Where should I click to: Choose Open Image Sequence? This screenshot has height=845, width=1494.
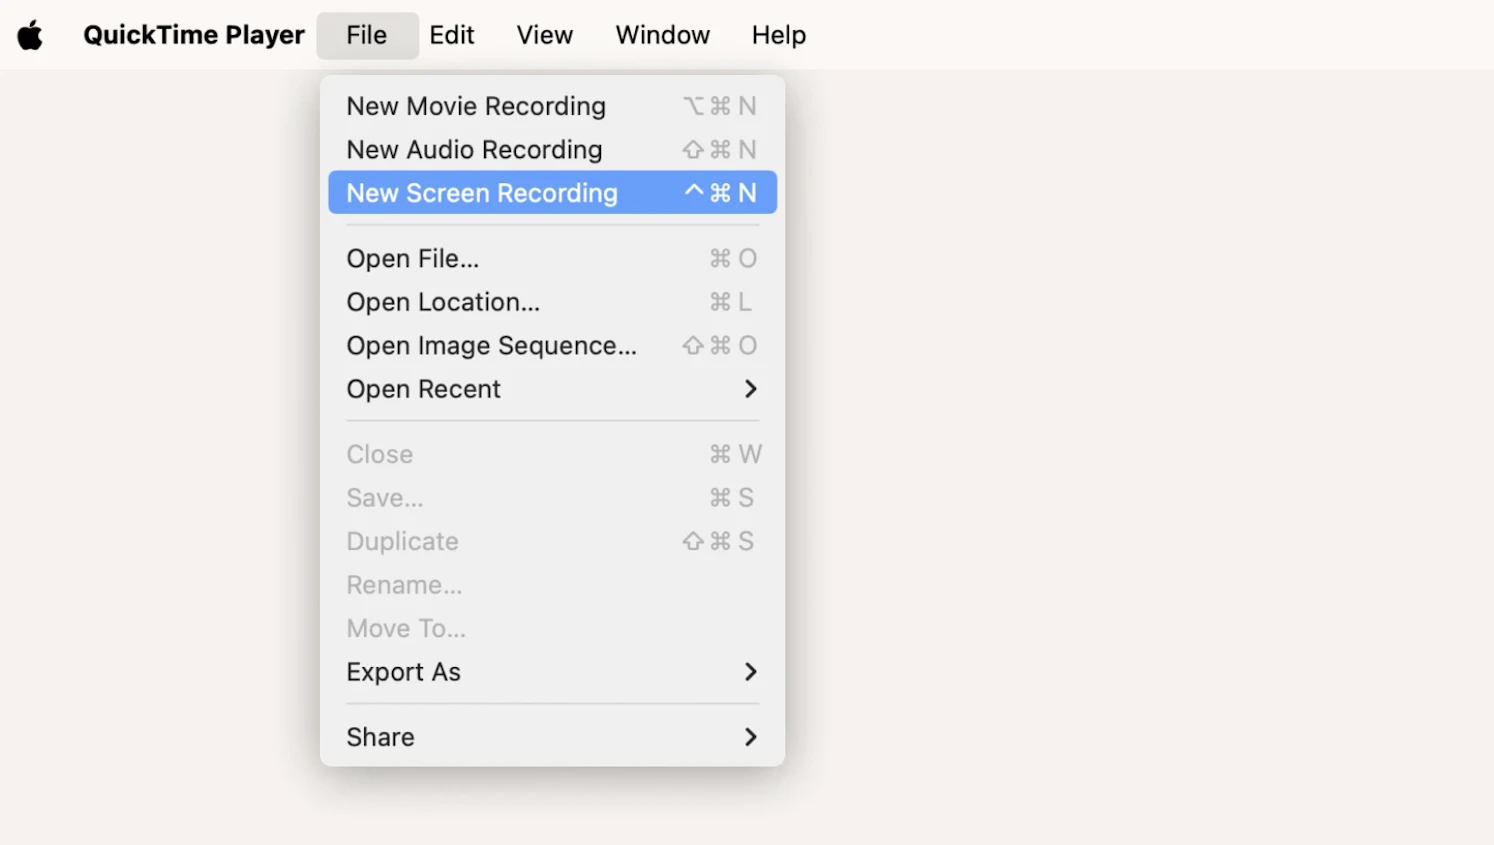click(x=491, y=345)
